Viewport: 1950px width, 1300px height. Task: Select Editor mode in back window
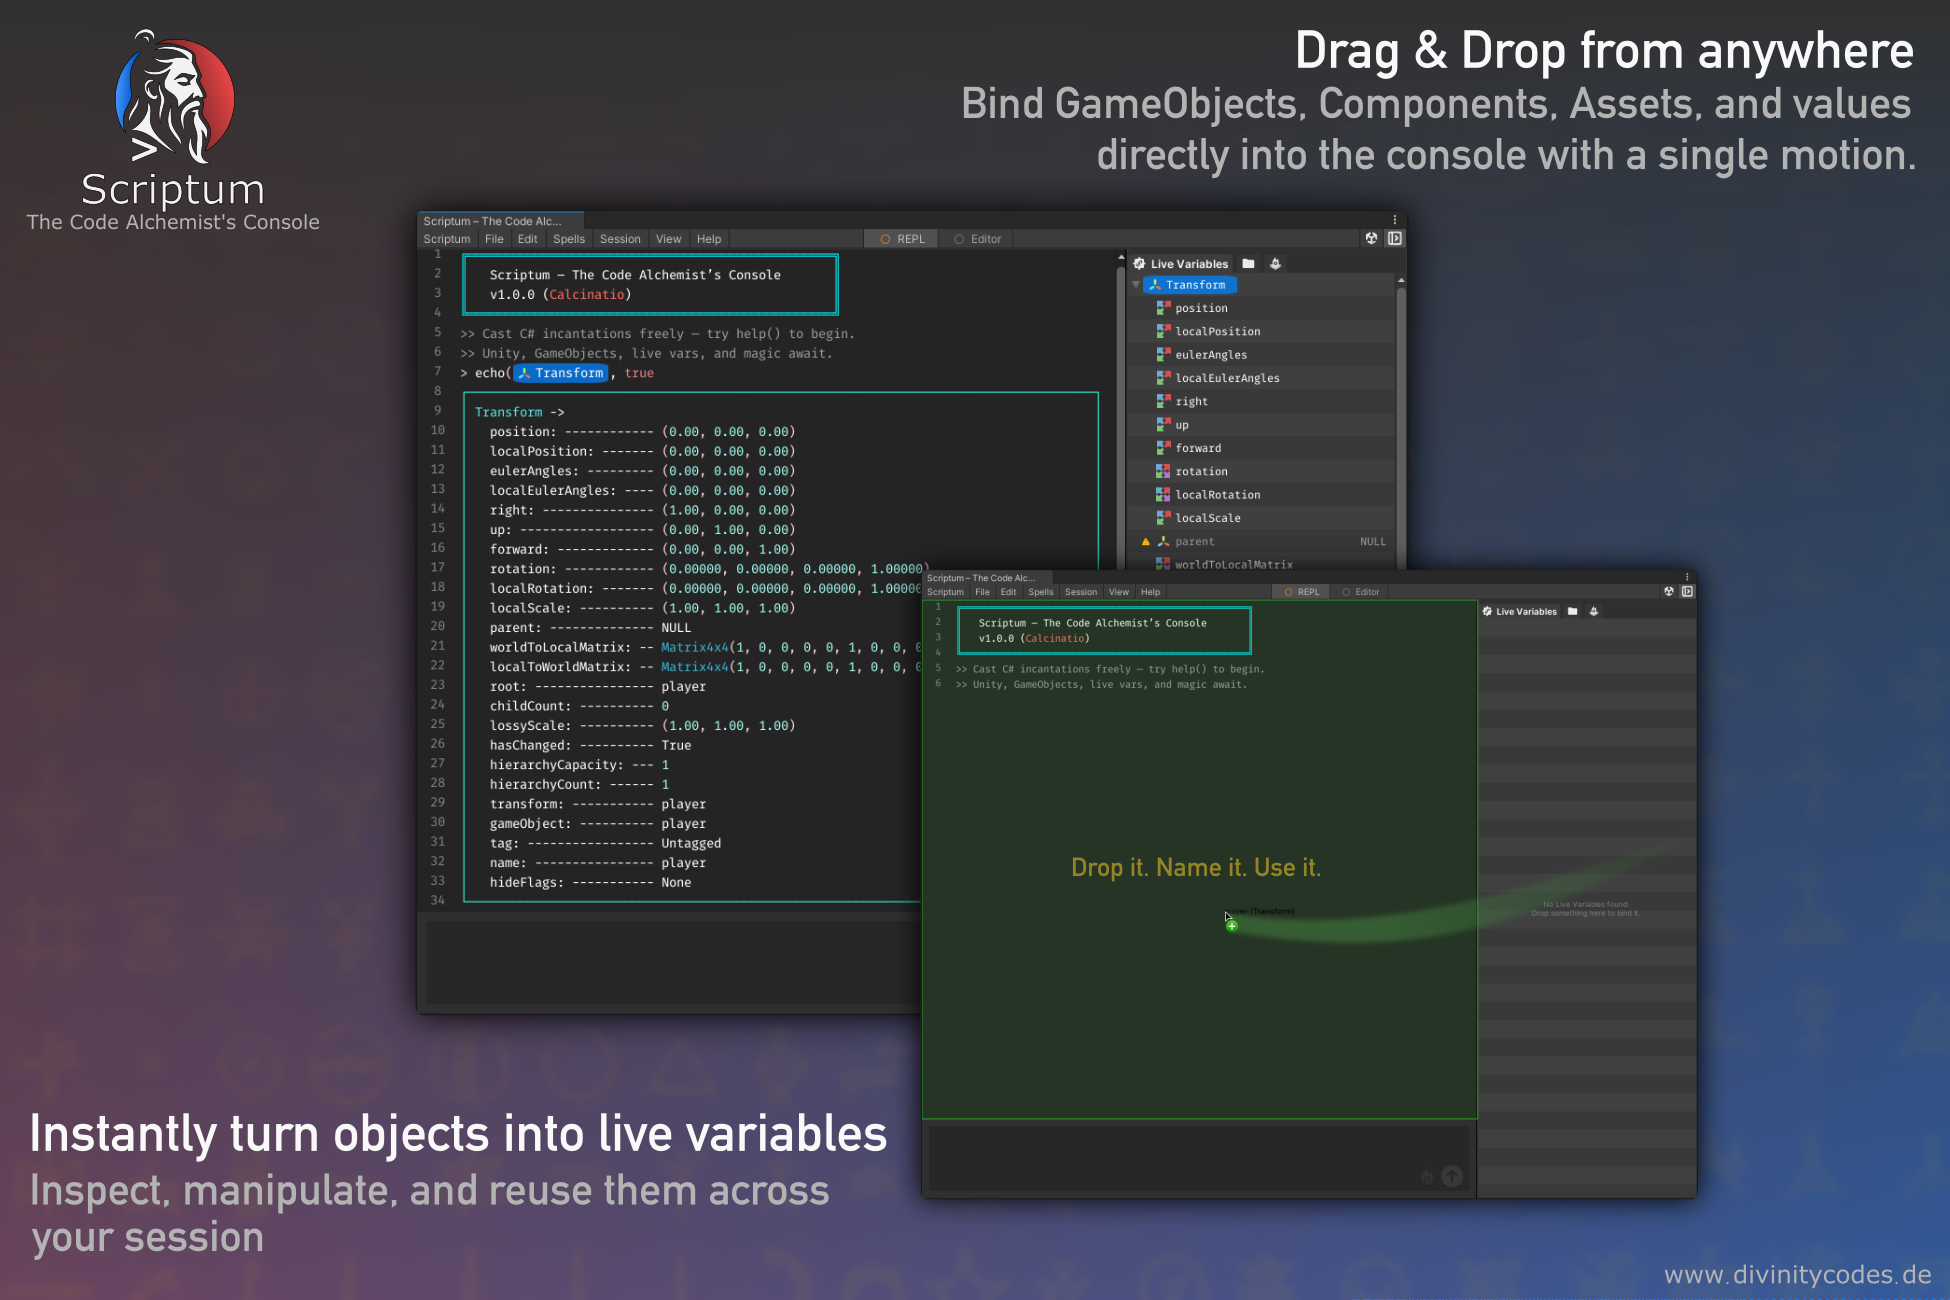click(x=977, y=239)
